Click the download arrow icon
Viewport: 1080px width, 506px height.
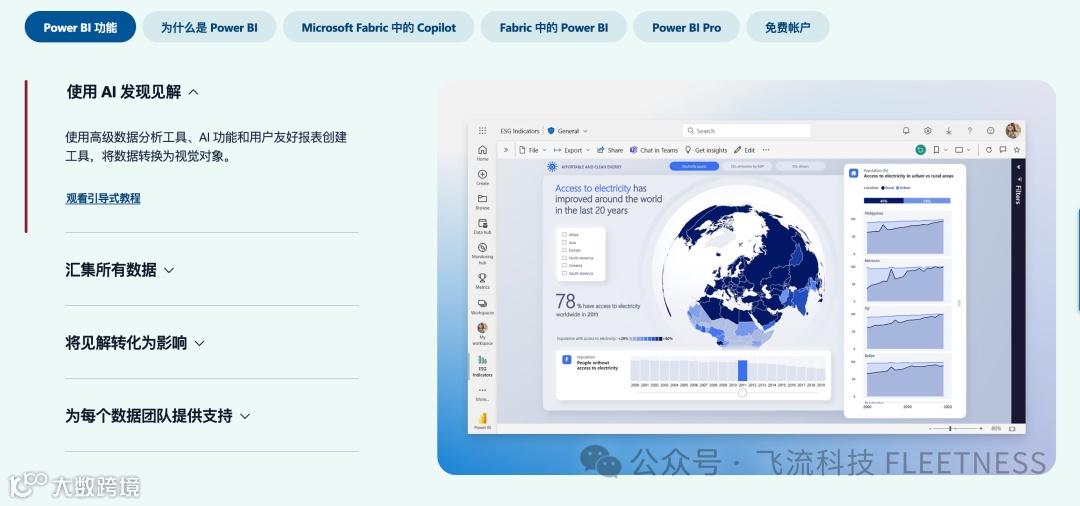click(948, 130)
